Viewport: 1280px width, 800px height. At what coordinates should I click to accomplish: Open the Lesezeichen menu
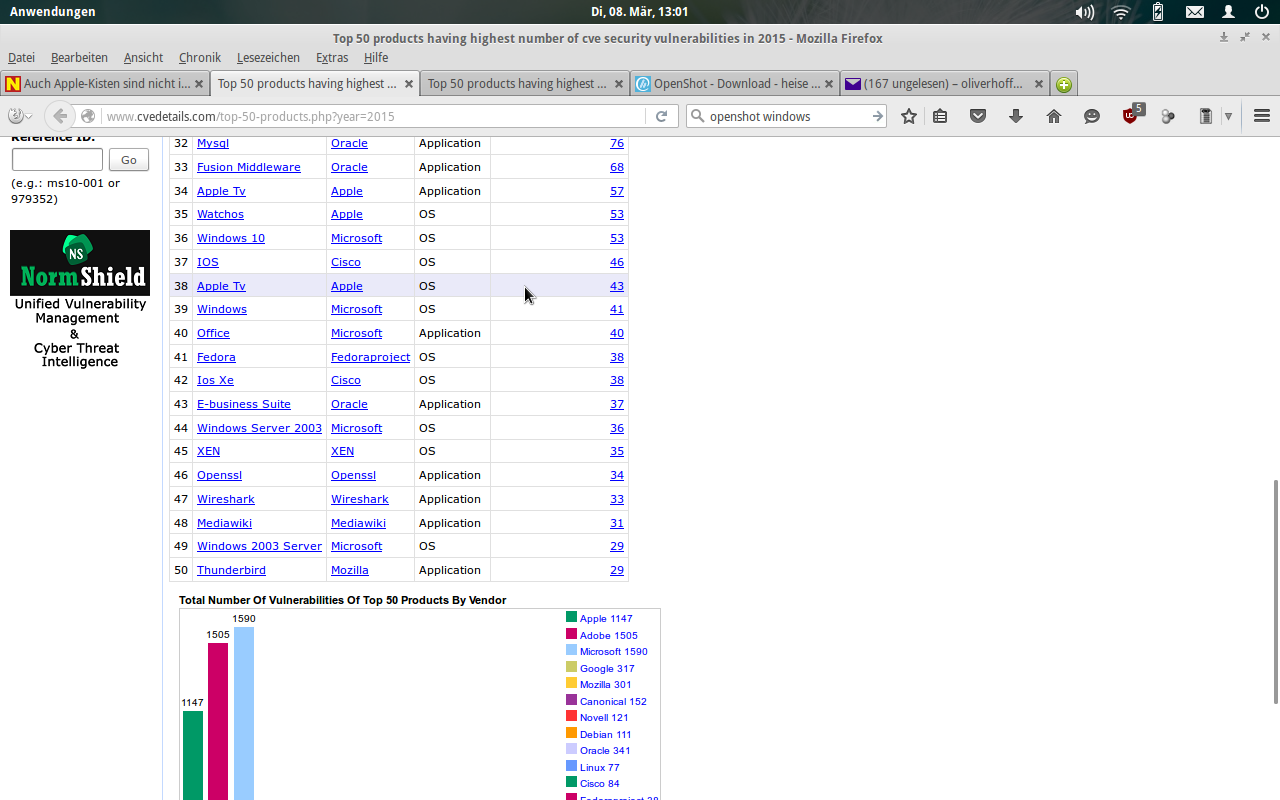pos(268,58)
